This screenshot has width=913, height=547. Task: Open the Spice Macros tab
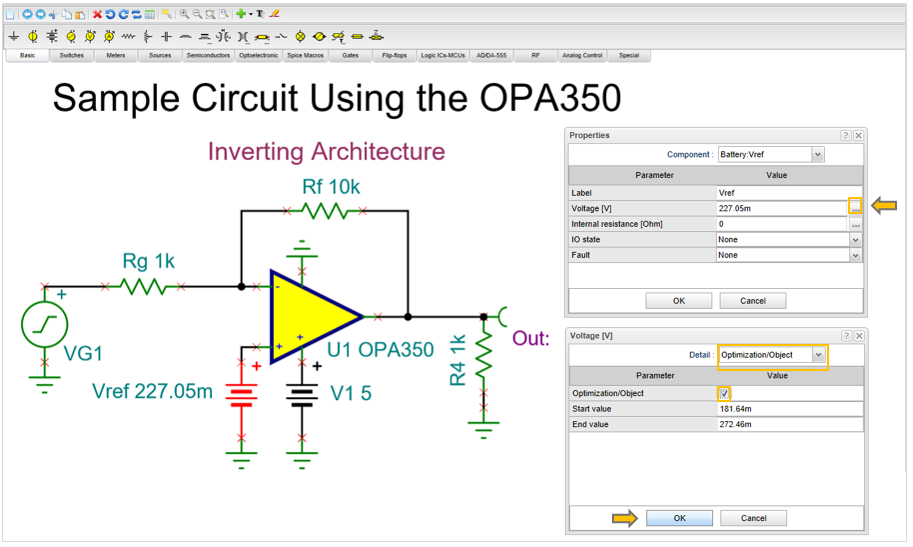point(305,56)
